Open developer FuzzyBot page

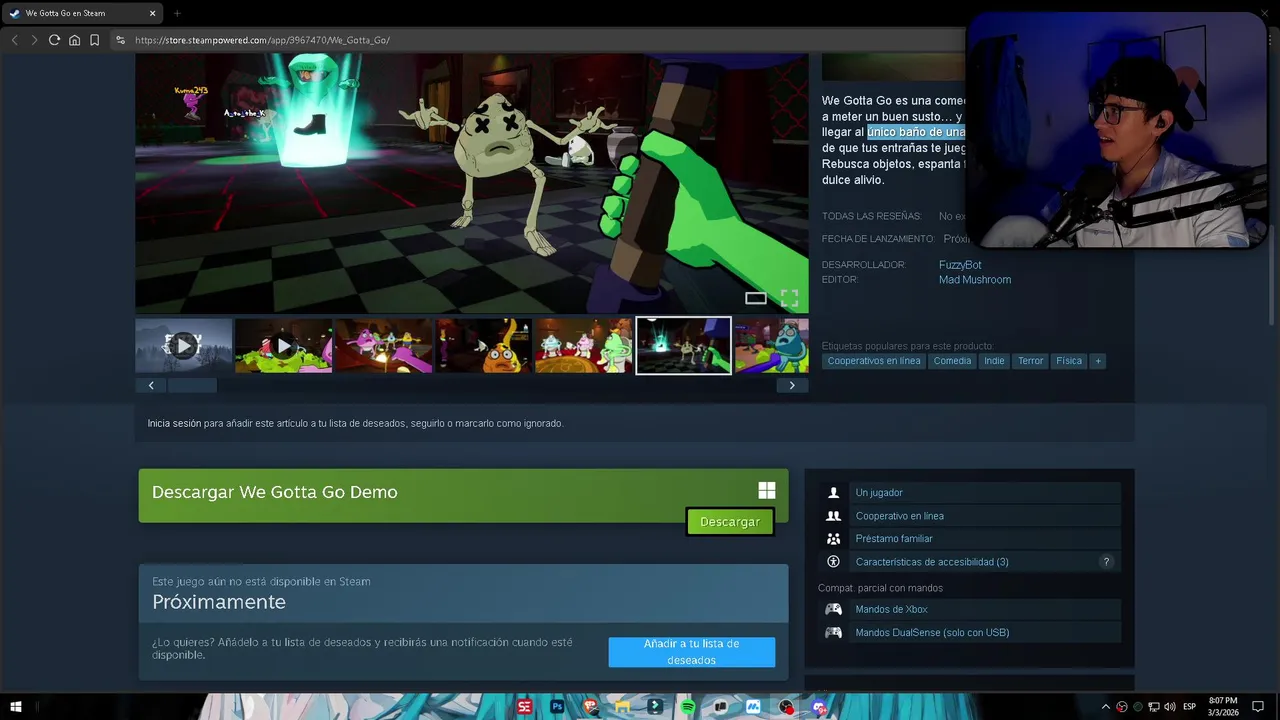(x=960, y=265)
